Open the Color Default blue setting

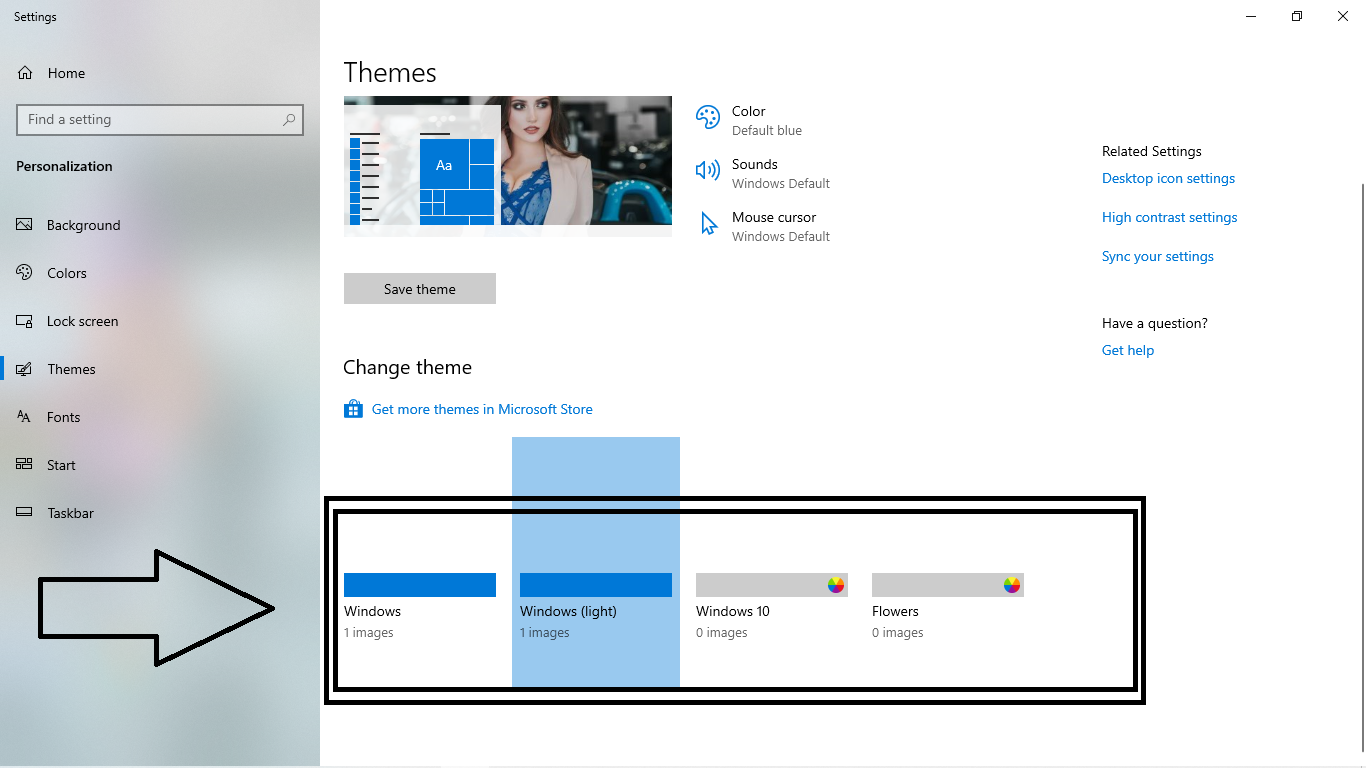[x=749, y=120]
